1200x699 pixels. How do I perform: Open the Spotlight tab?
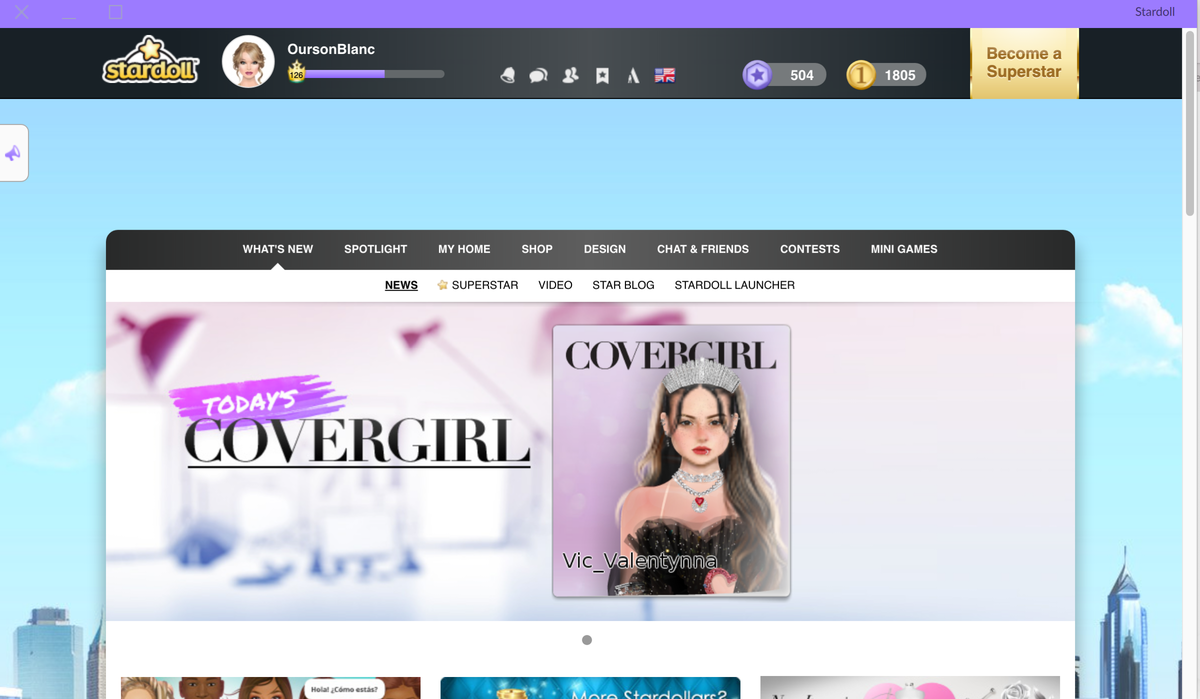[x=376, y=249]
